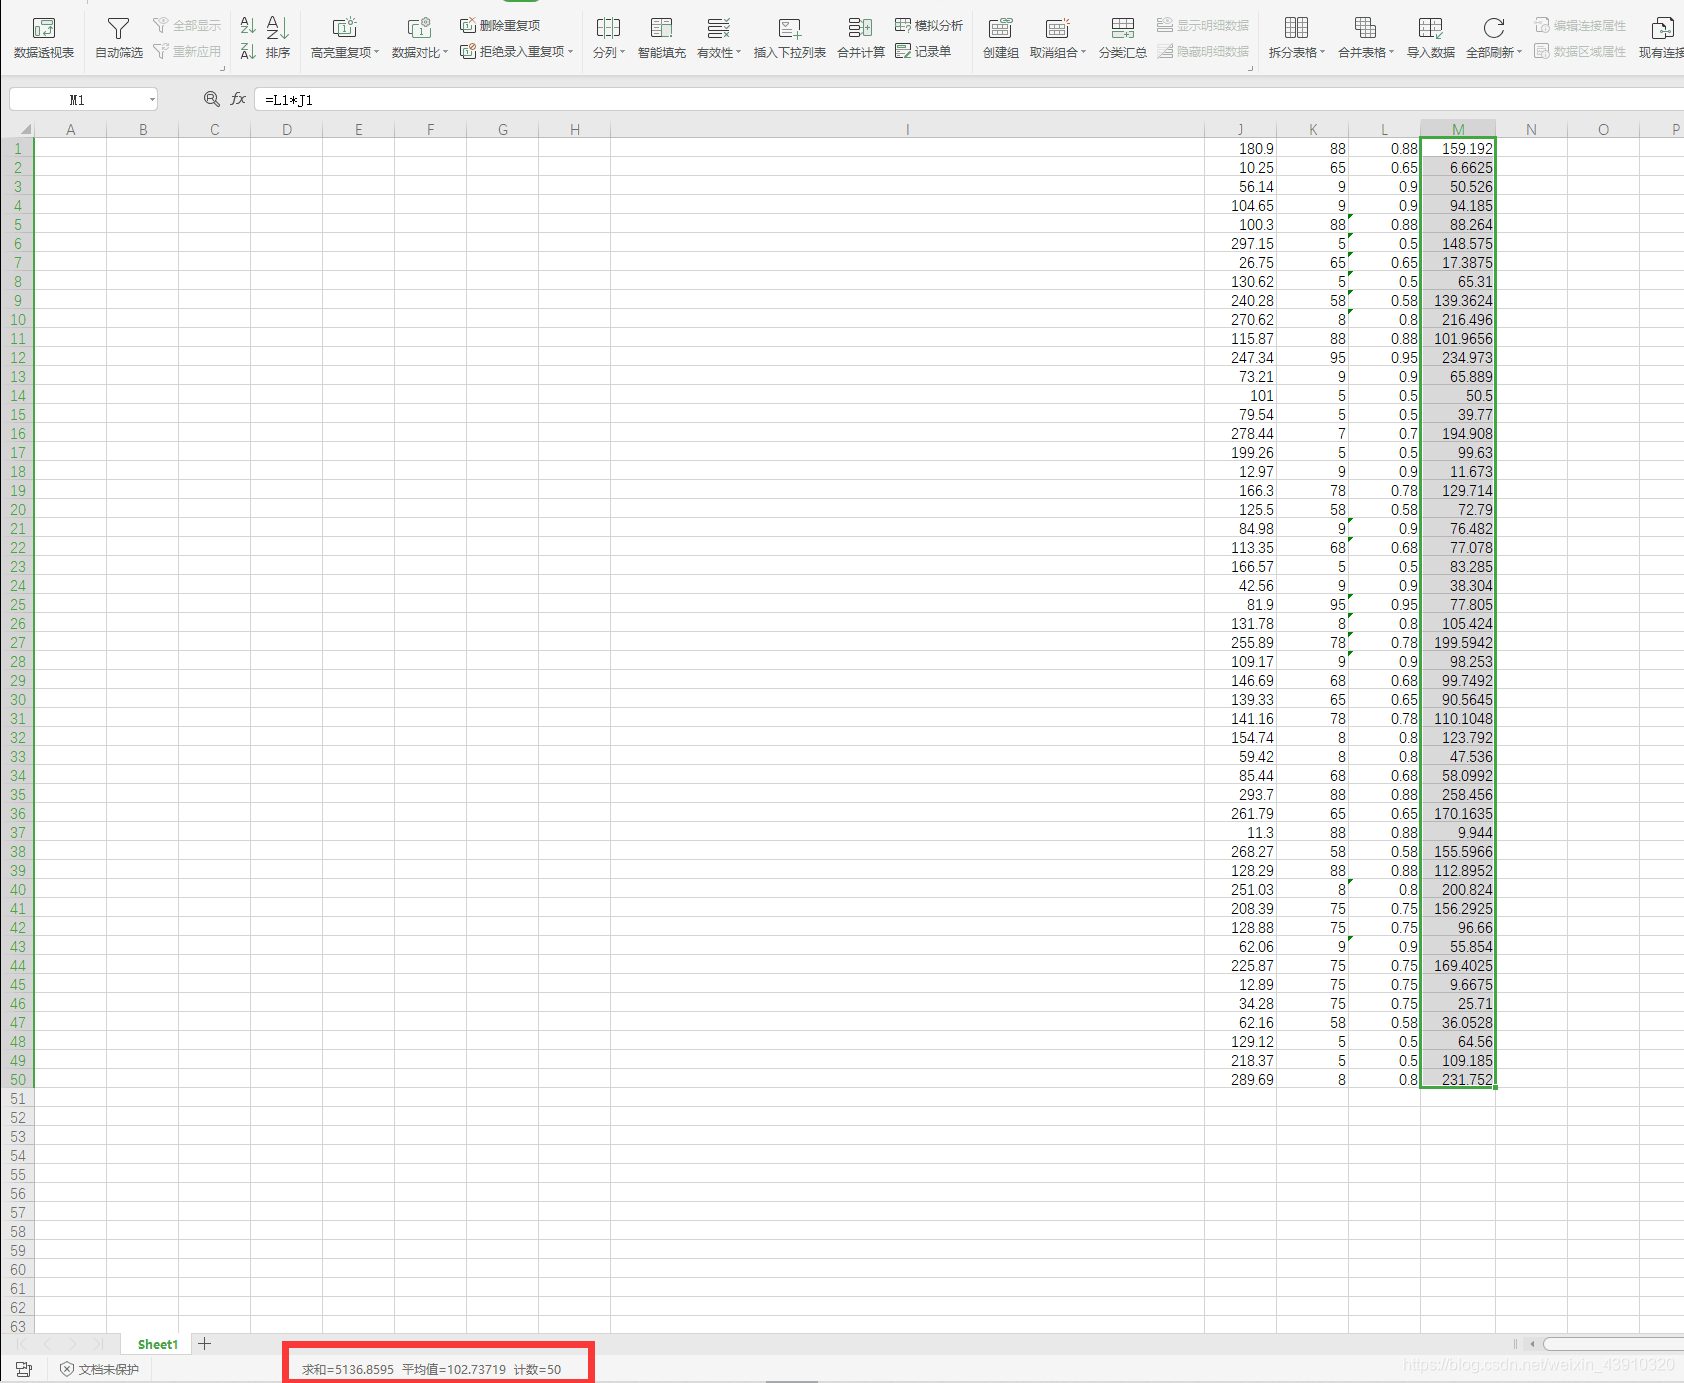Image resolution: width=1684 pixels, height=1383 pixels.
Task: Click into the formula bar showing =L1*J1
Action: coord(968,99)
